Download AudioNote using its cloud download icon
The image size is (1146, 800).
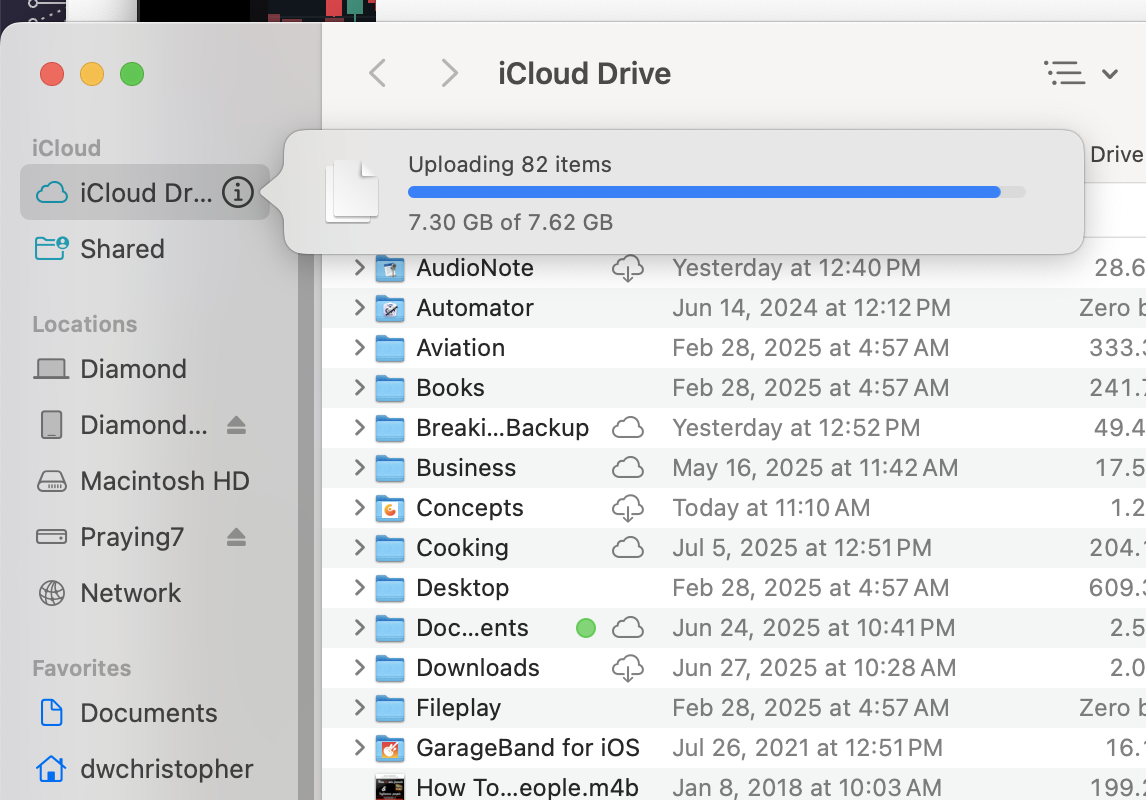[x=628, y=268]
